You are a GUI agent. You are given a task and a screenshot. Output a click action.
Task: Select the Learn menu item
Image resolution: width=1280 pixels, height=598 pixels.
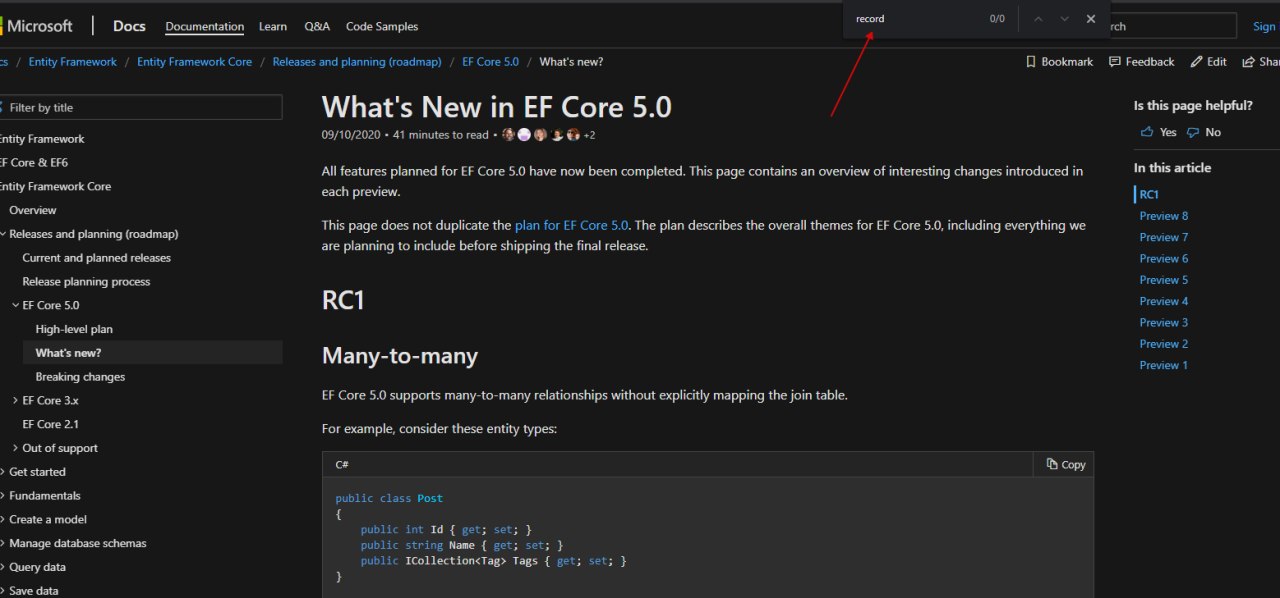[273, 27]
